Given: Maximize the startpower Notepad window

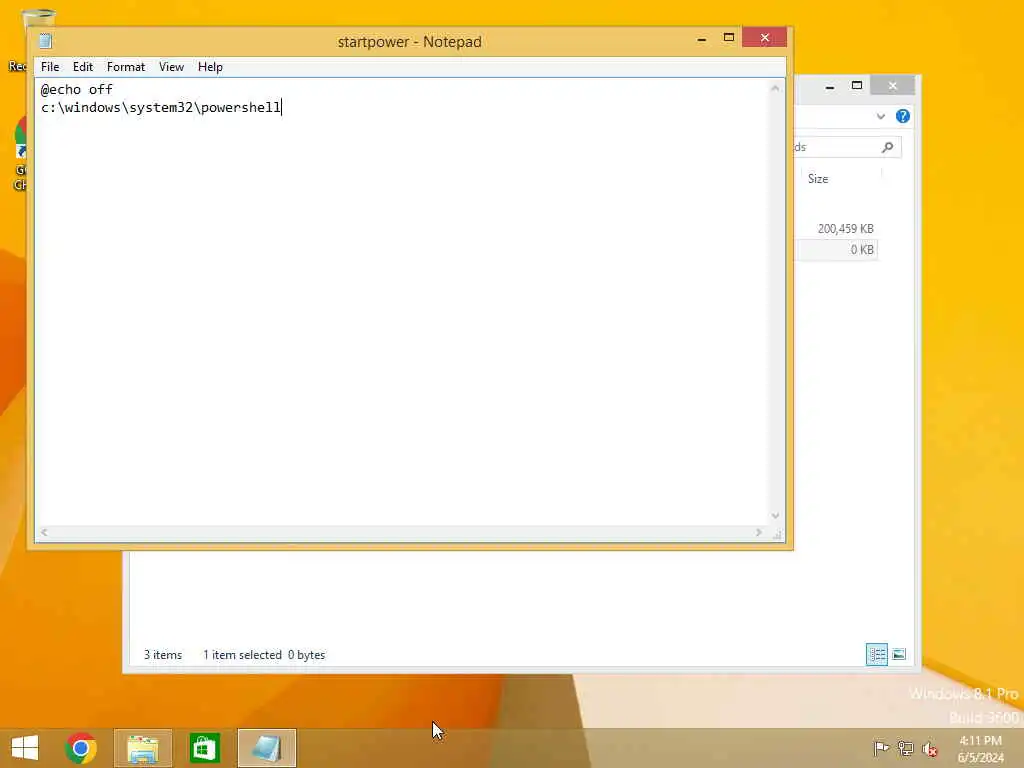Looking at the screenshot, I should click(x=729, y=38).
